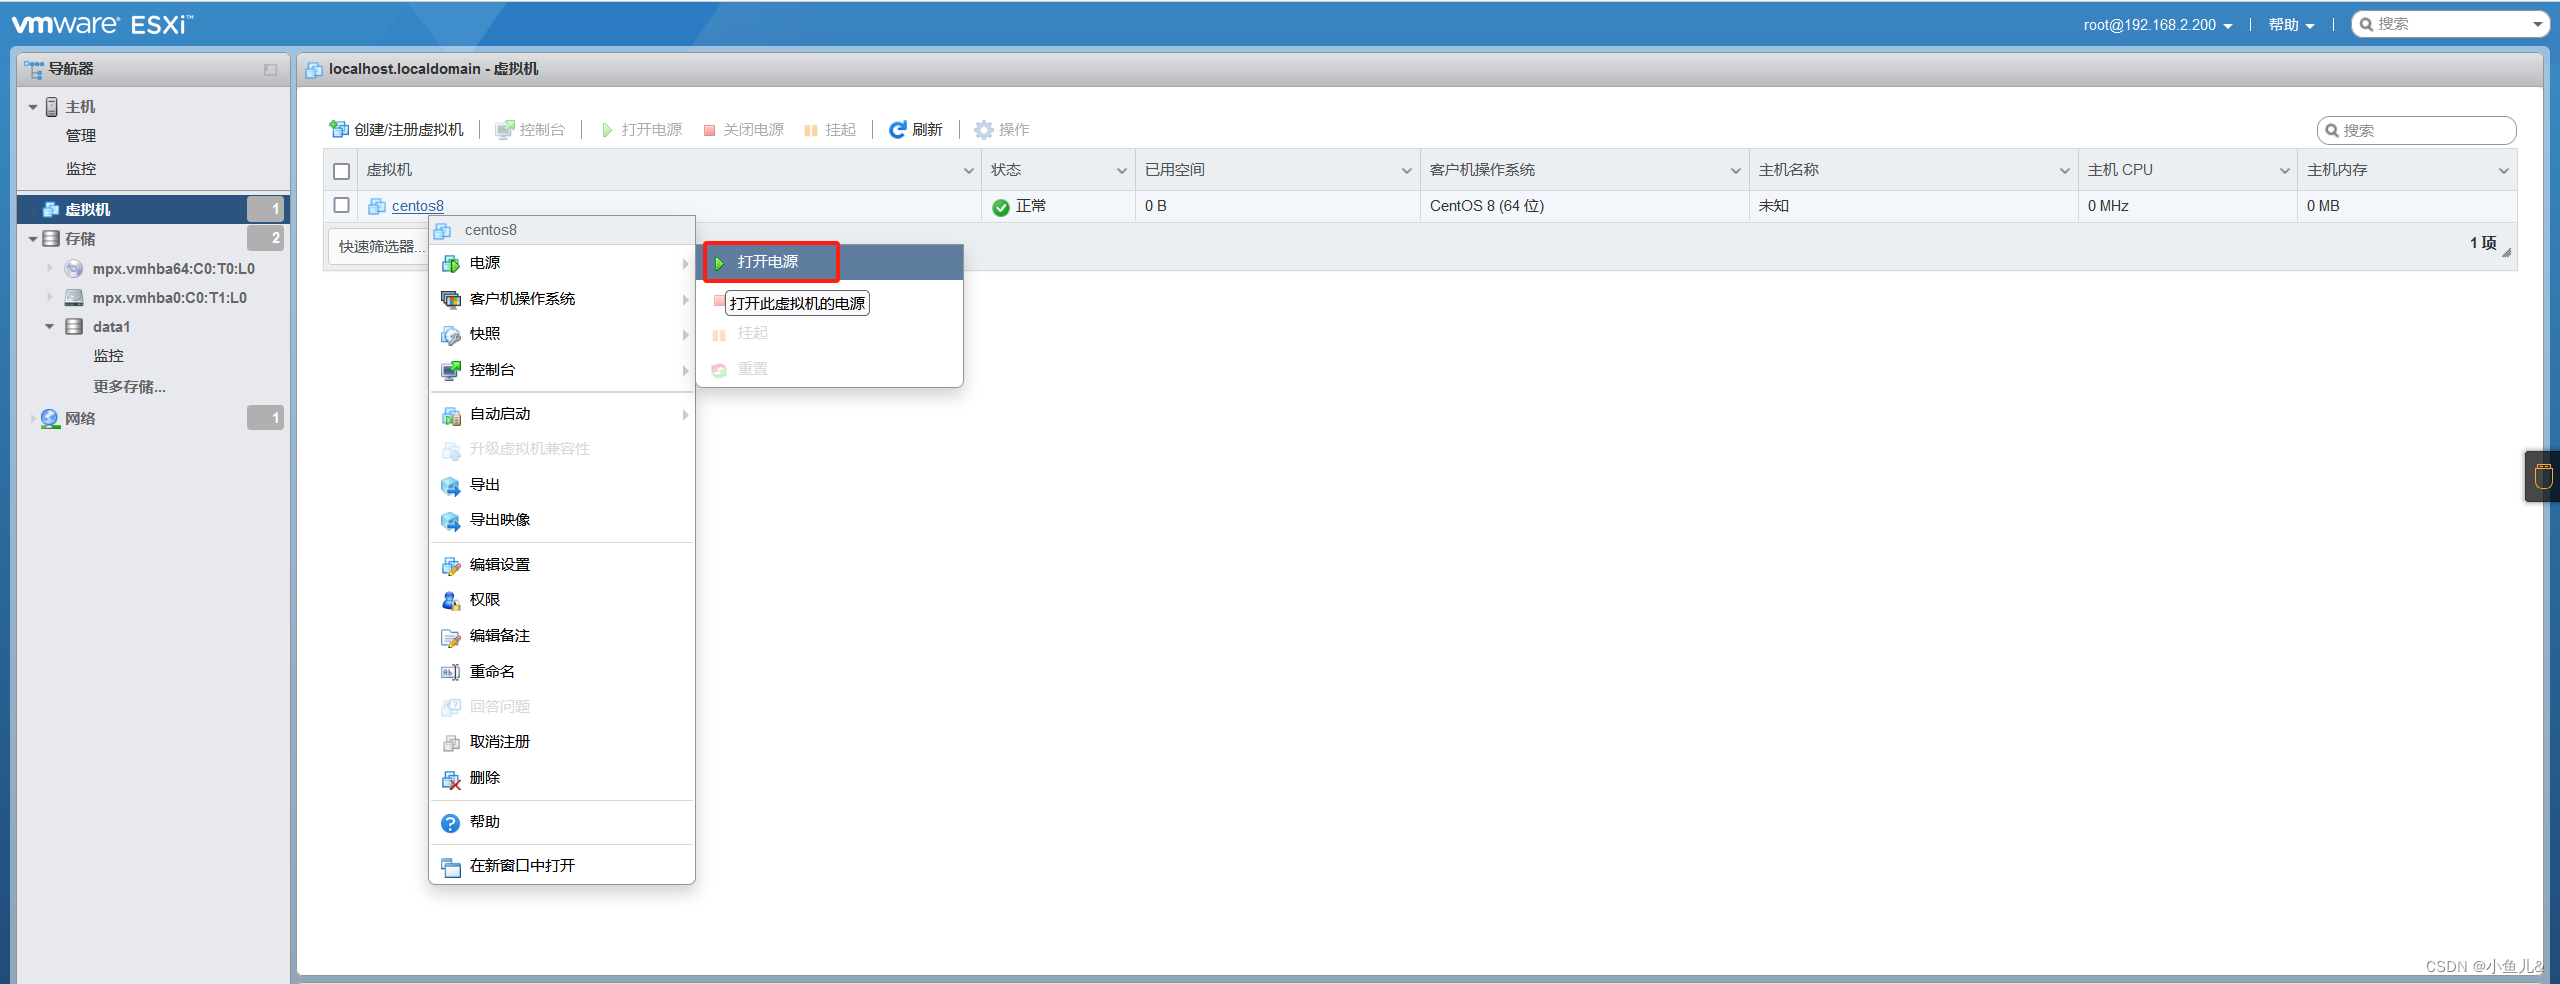Click the red power-off toolbar icon
Image resolution: width=2560 pixels, height=984 pixels.
(x=709, y=130)
